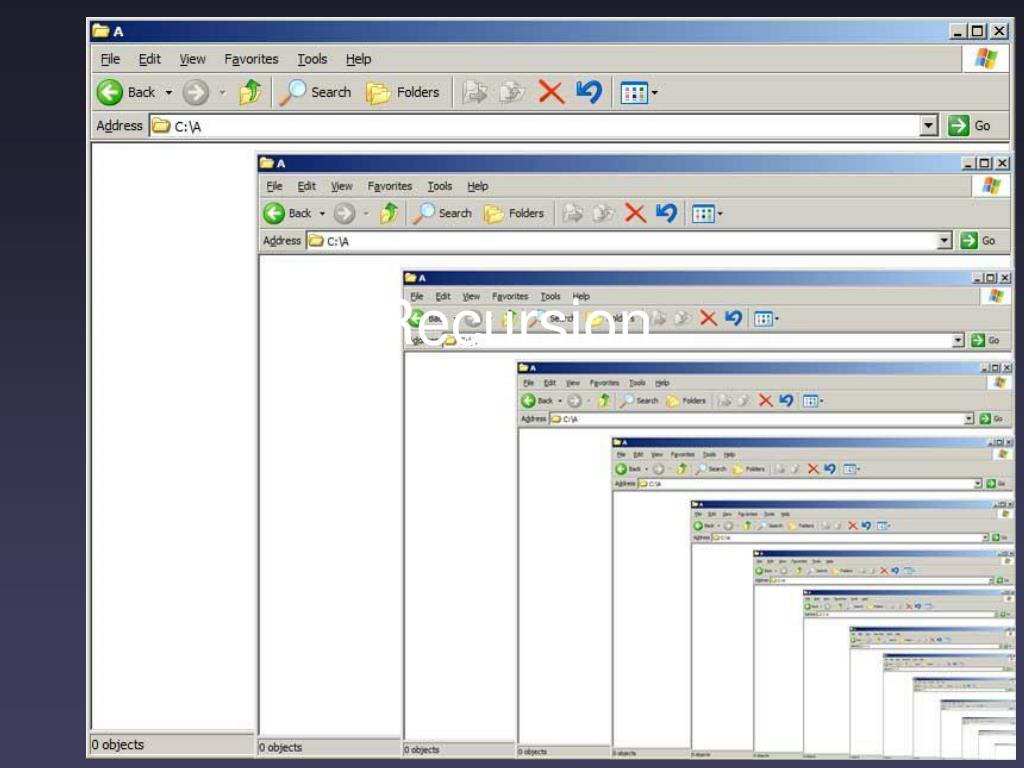Toggle Folders in the second nested window
This screenshot has width=1024, height=768.
514,213
